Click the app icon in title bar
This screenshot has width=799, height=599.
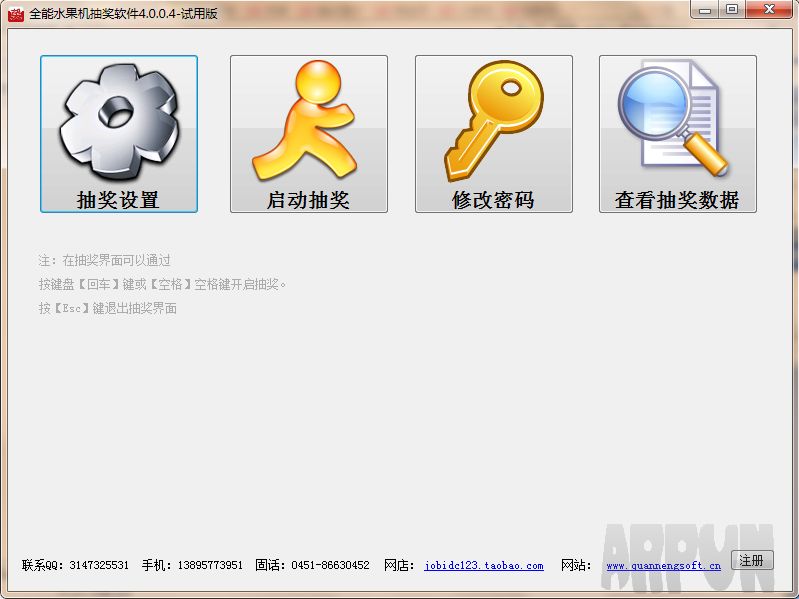click(16, 14)
